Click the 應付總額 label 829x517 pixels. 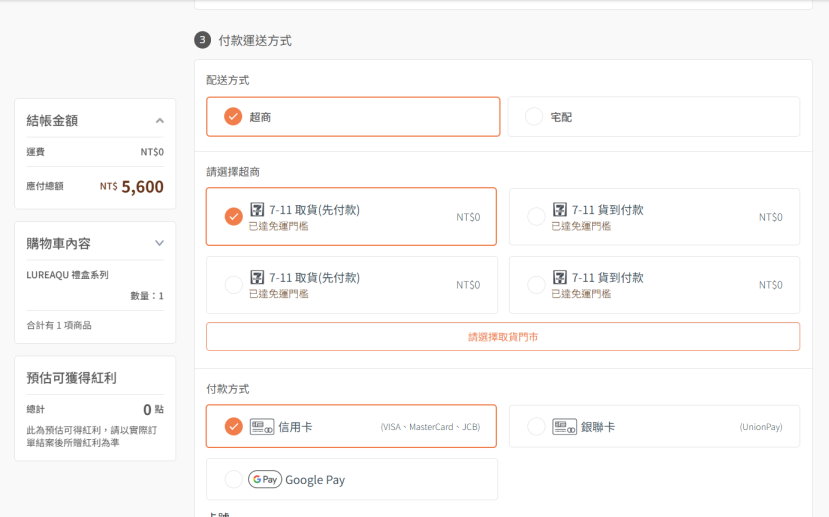click(45, 186)
